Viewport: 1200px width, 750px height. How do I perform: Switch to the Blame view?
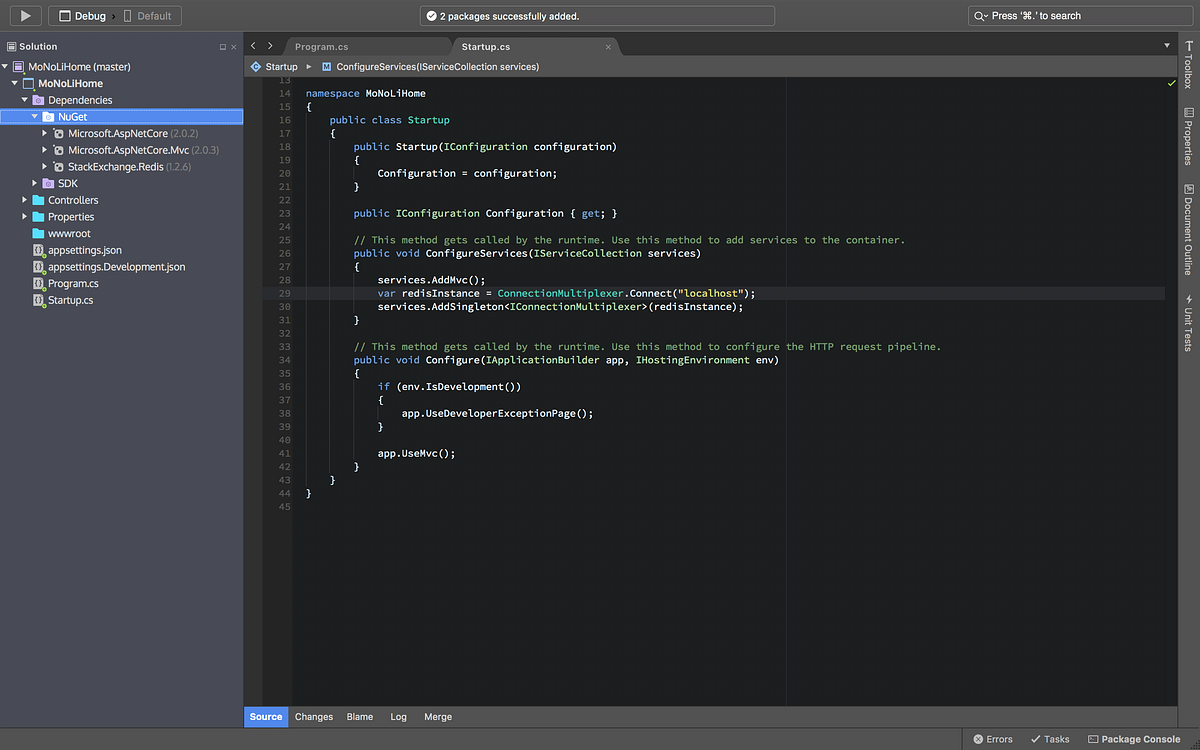[x=359, y=716]
